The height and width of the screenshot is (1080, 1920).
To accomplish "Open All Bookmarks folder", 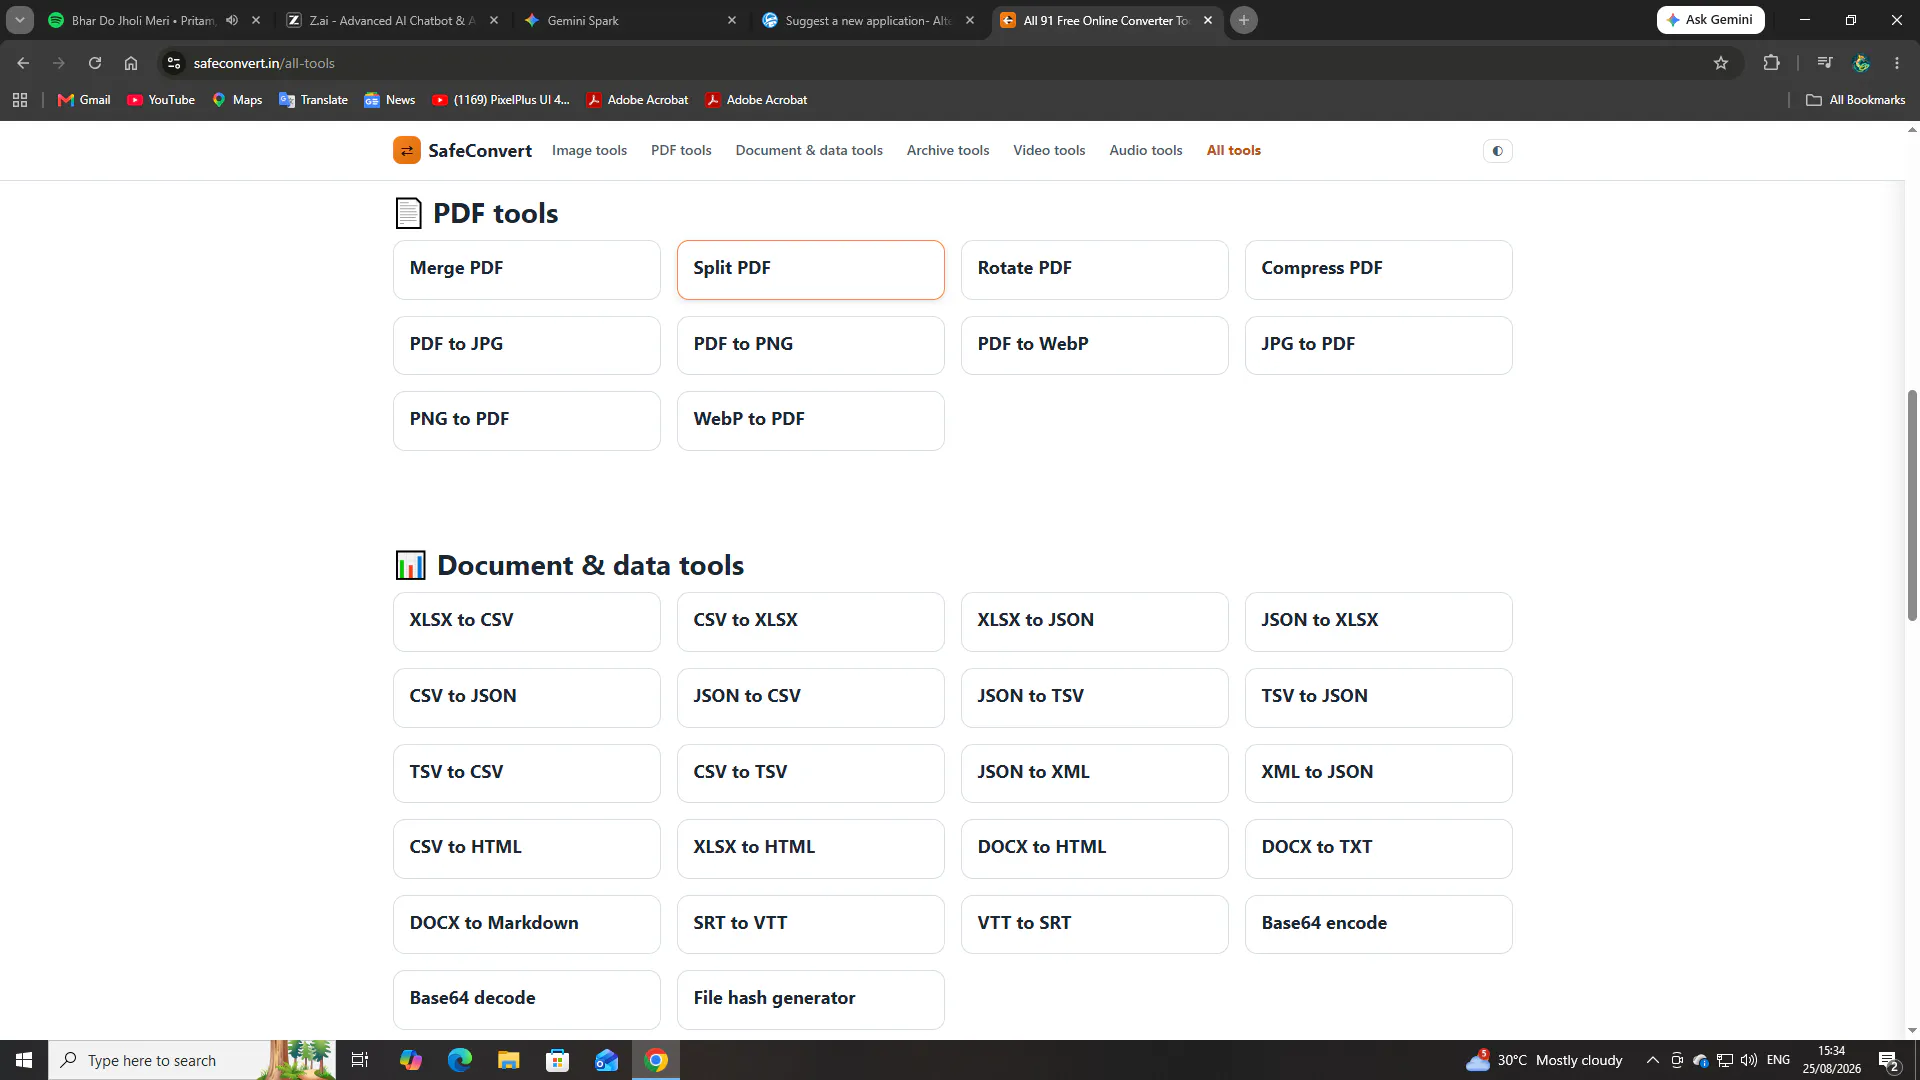I will tap(1856, 100).
